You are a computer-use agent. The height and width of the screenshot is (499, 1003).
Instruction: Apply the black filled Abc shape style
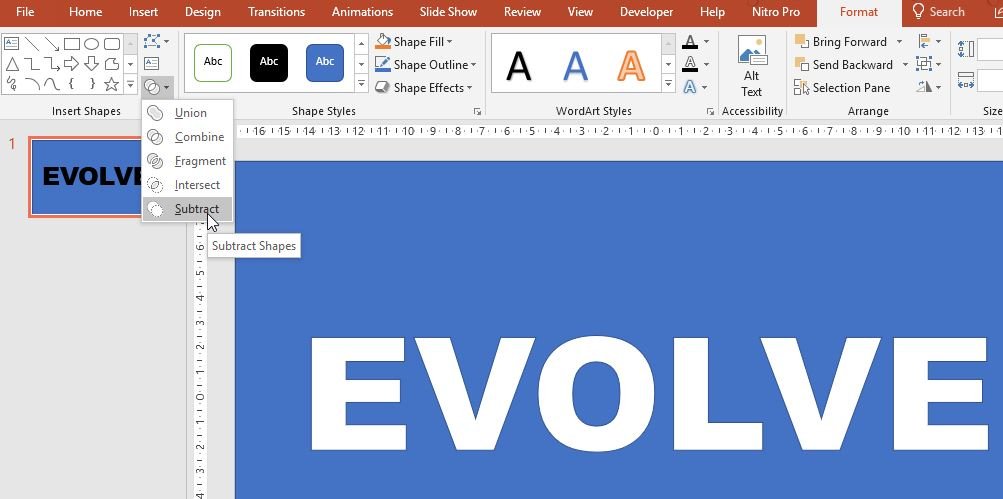click(269, 62)
